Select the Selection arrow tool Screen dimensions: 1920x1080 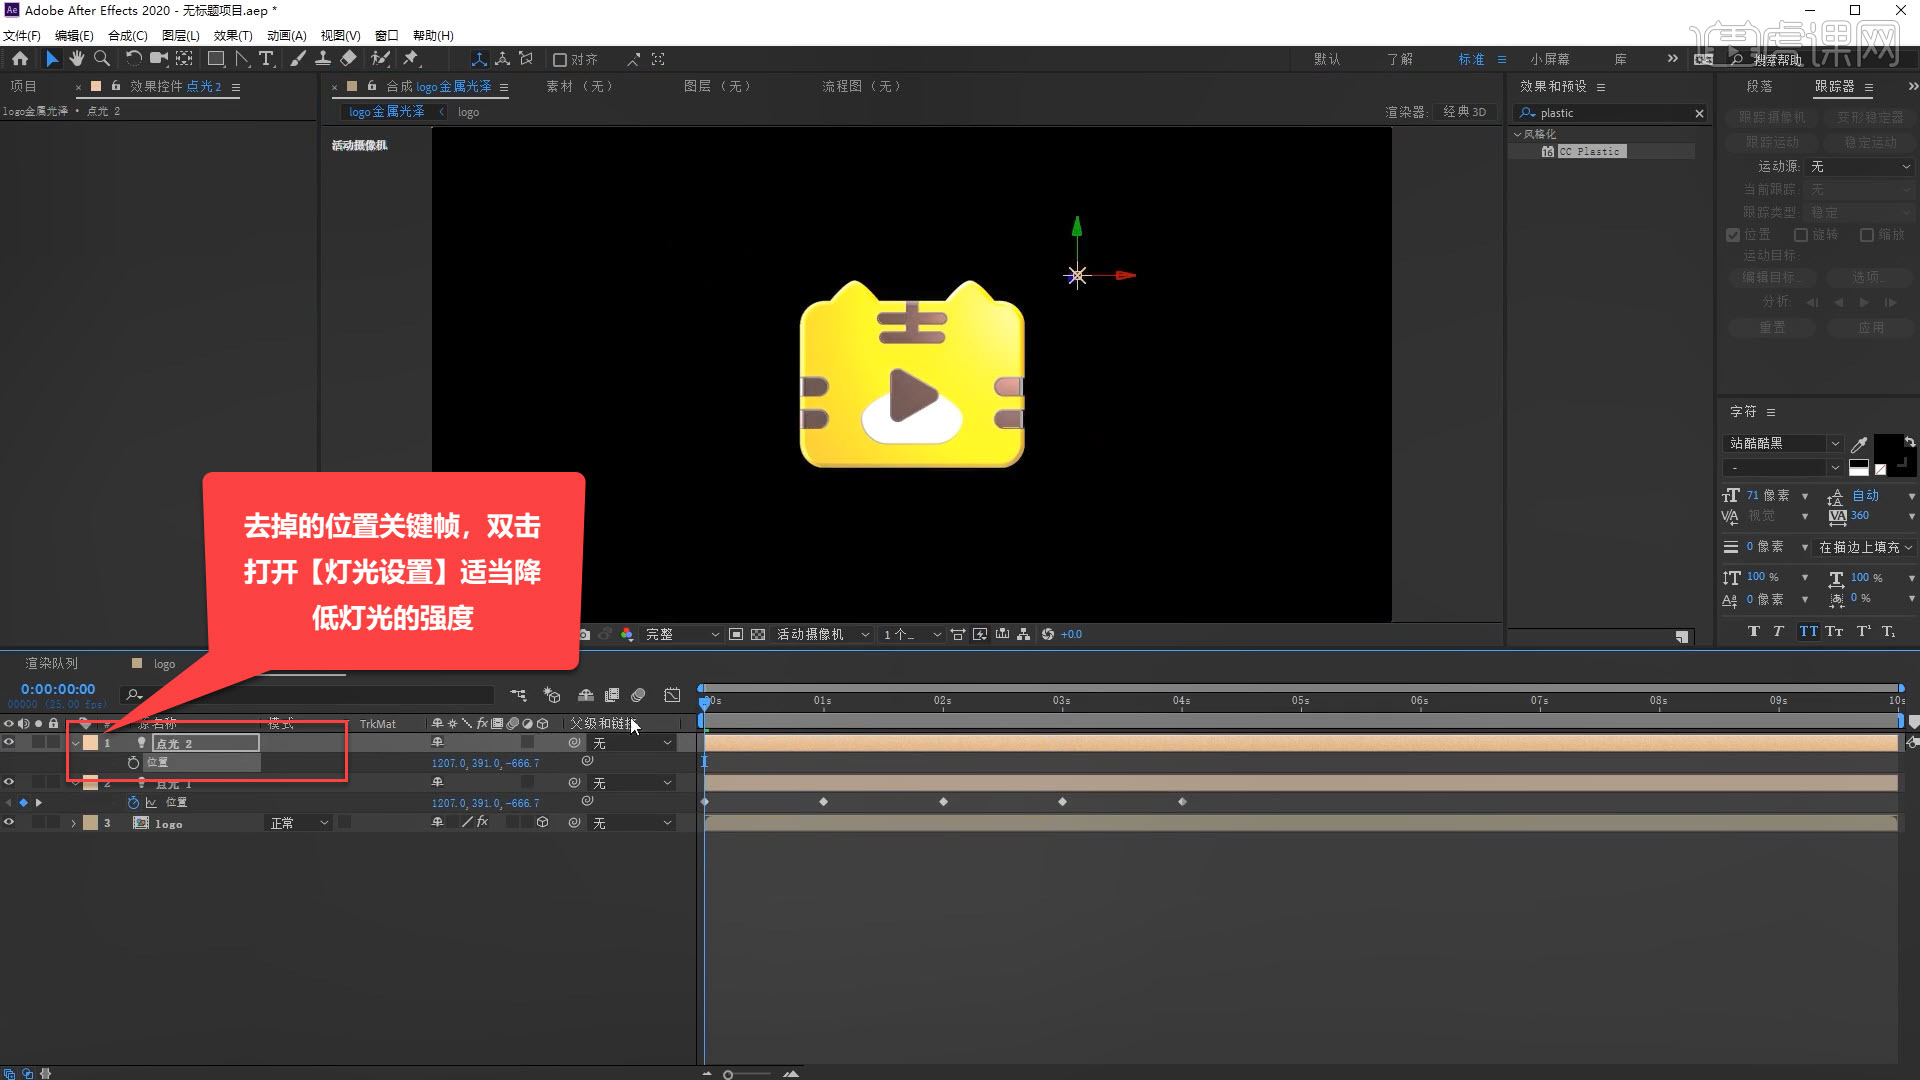[x=52, y=59]
